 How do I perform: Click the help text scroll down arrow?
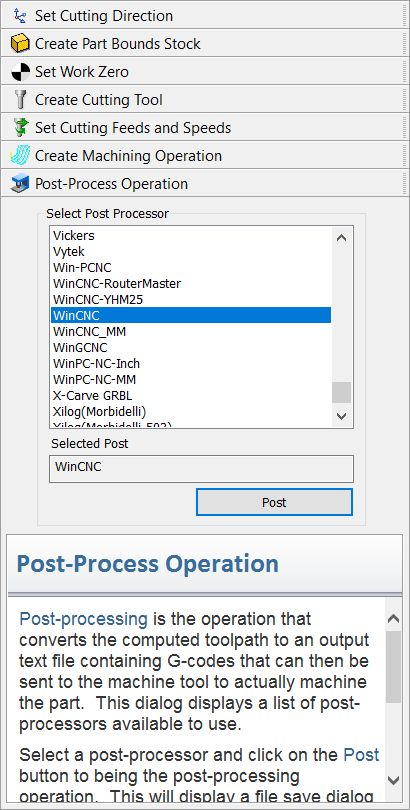coord(393,780)
